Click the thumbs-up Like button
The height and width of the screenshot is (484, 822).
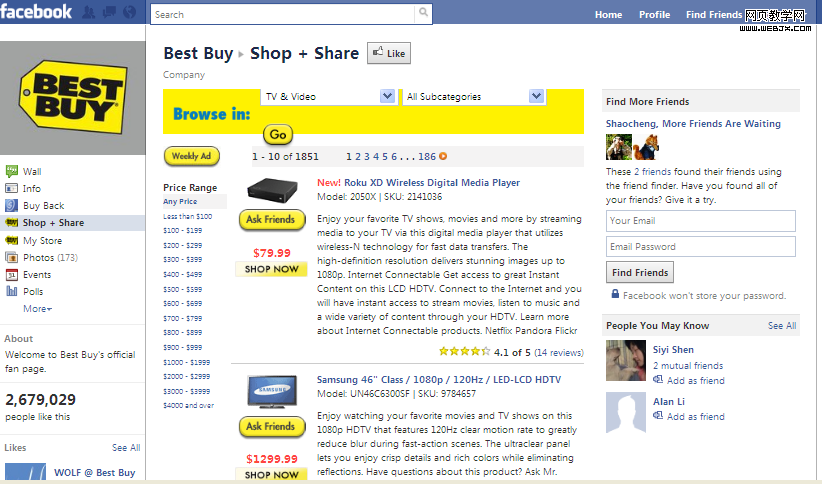point(389,54)
